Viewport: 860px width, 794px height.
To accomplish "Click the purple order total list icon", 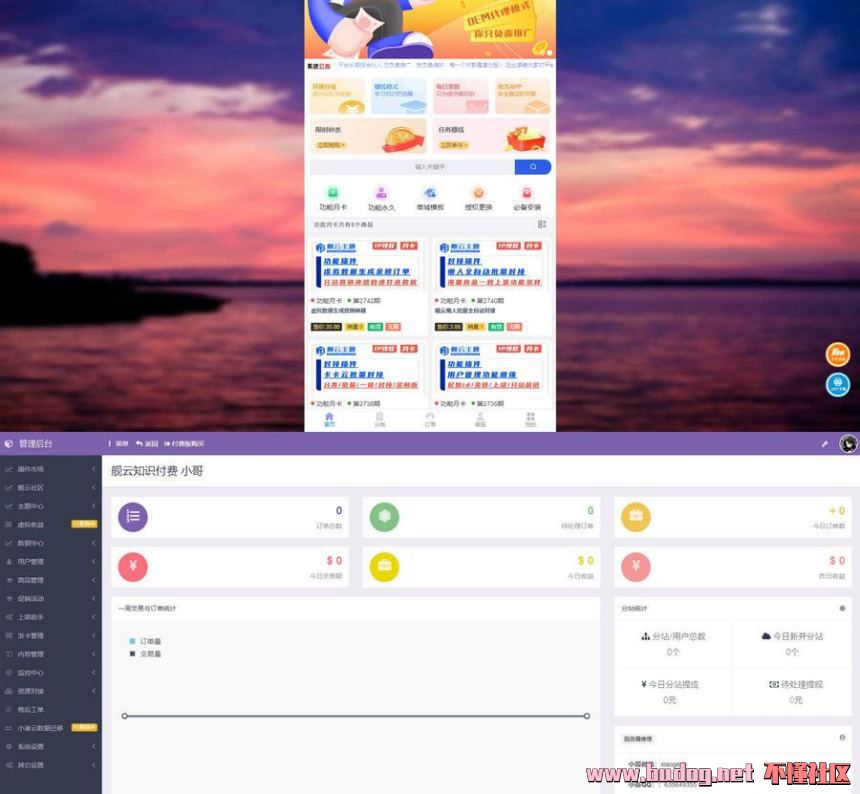I will click(133, 517).
